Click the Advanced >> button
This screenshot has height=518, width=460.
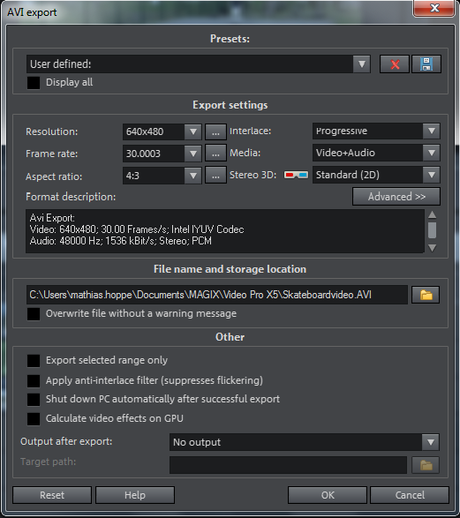pyautogui.click(x=396, y=197)
